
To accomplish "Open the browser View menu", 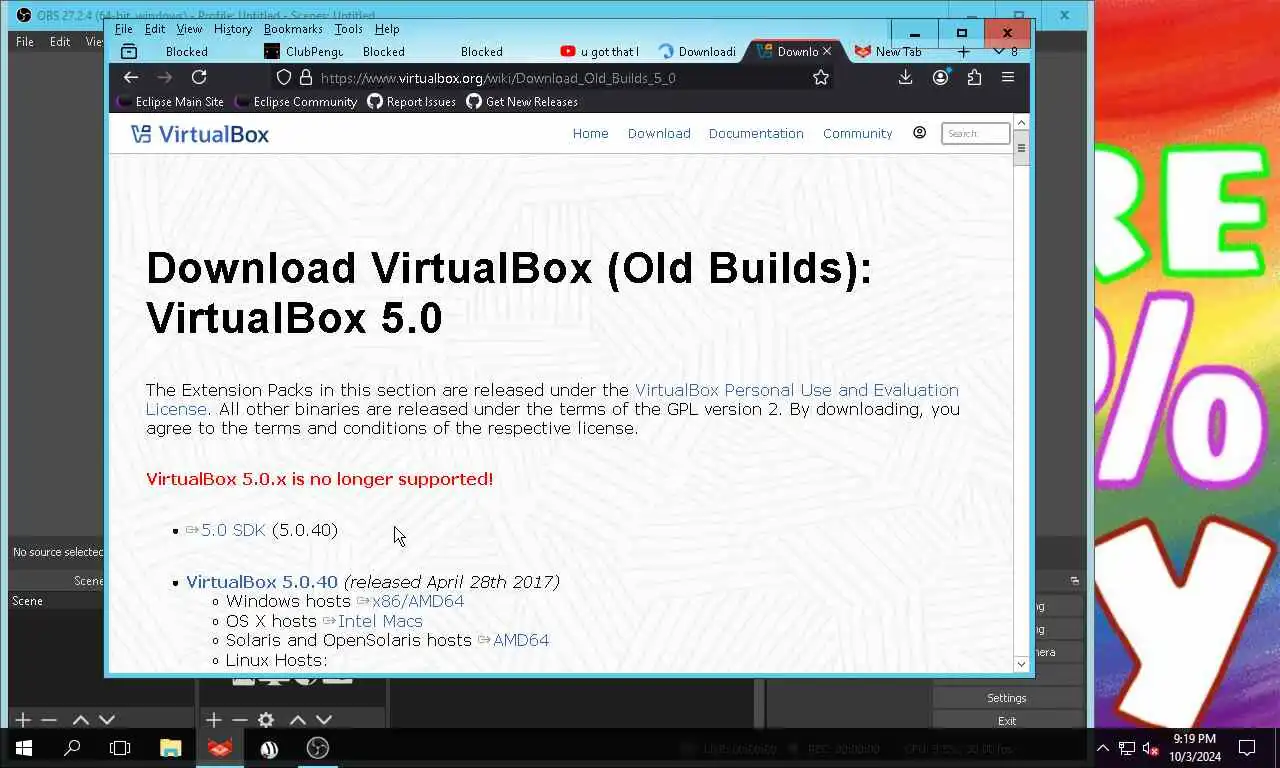I will (x=189, y=29).
